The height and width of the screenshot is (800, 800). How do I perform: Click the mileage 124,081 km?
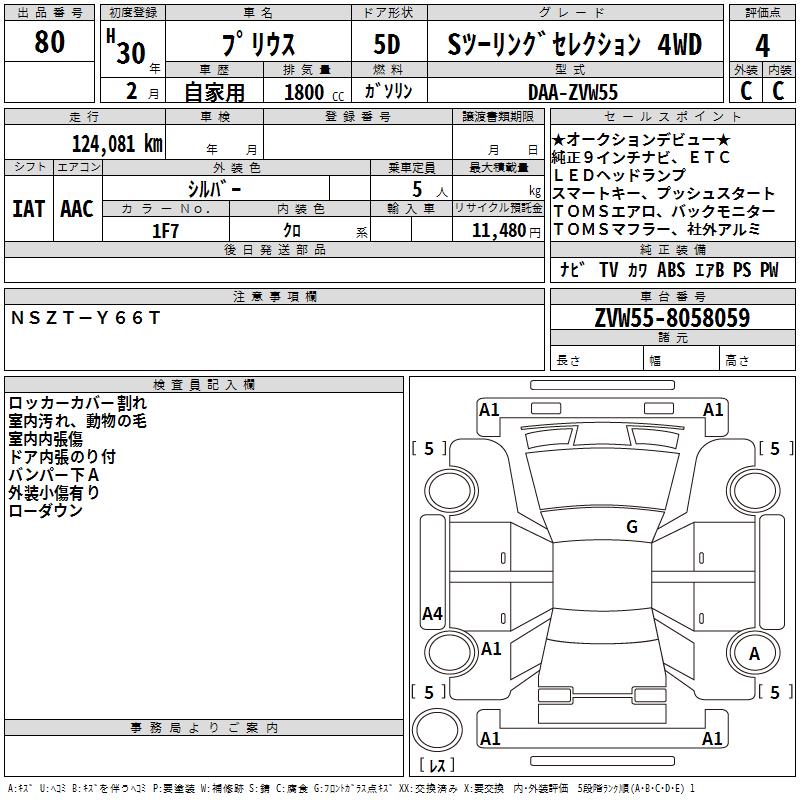(x=117, y=143)
